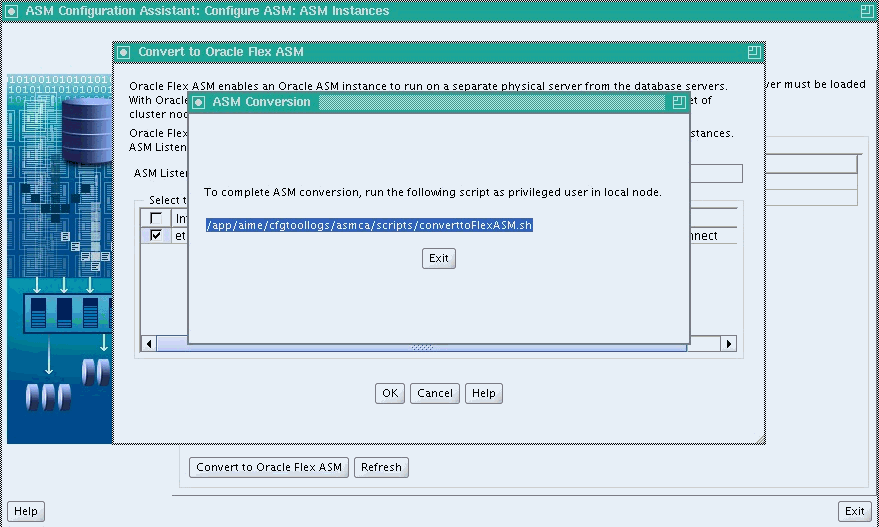Click the Refresh button
The height and width of the screenshot is (527, 879).
coord(381,467)
